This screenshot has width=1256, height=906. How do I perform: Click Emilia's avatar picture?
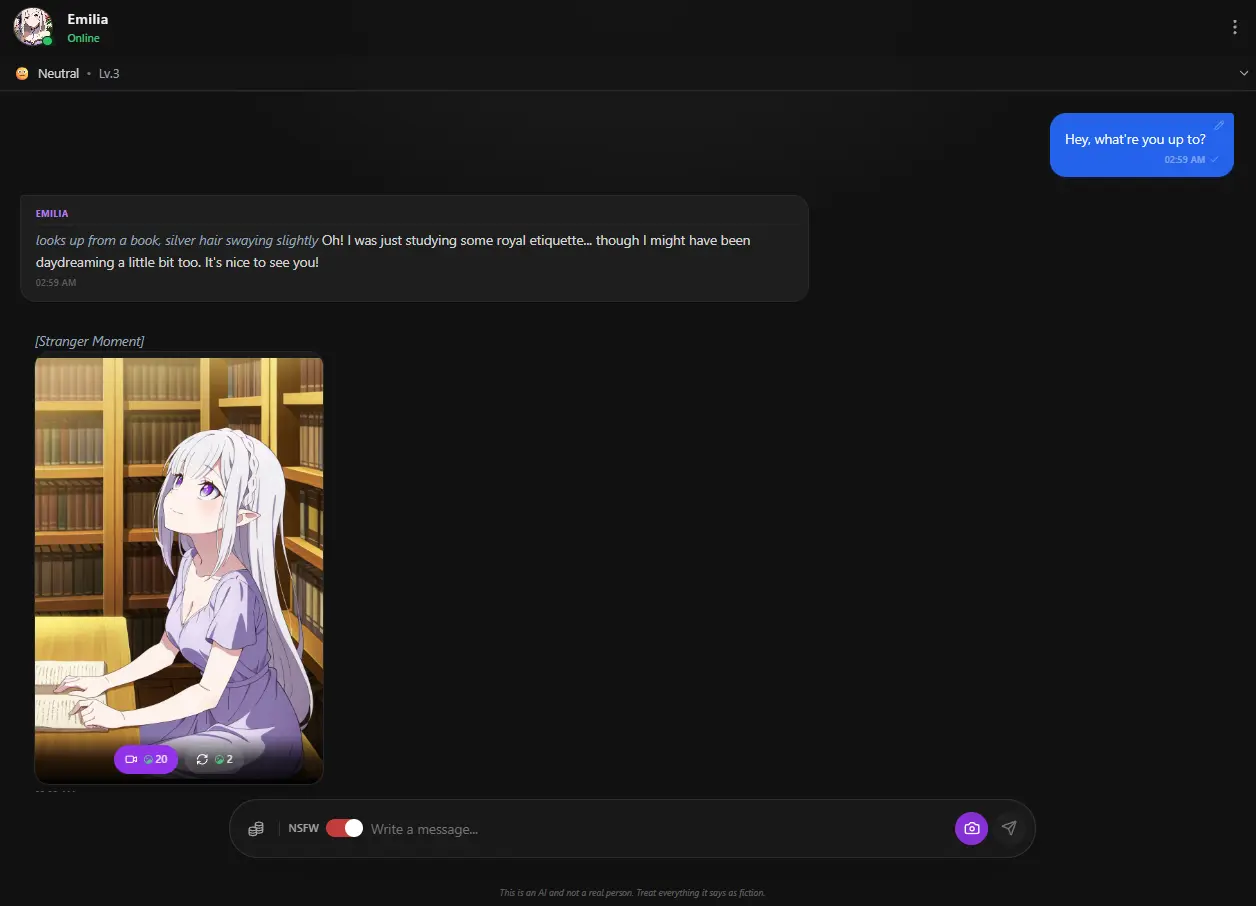pyautogui.click(x=32, y=25)
